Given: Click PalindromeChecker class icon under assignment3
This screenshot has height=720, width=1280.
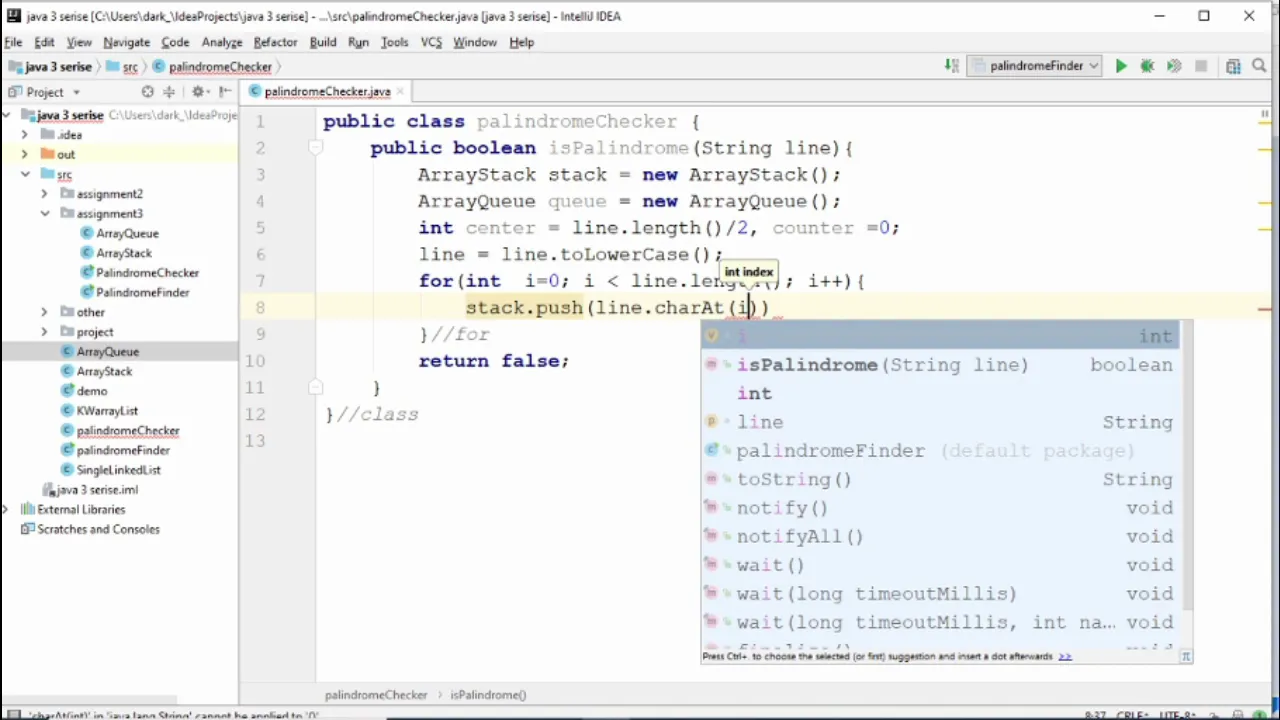Looking at the screenshot, I should pyautogui.click(x=87, y=273).
